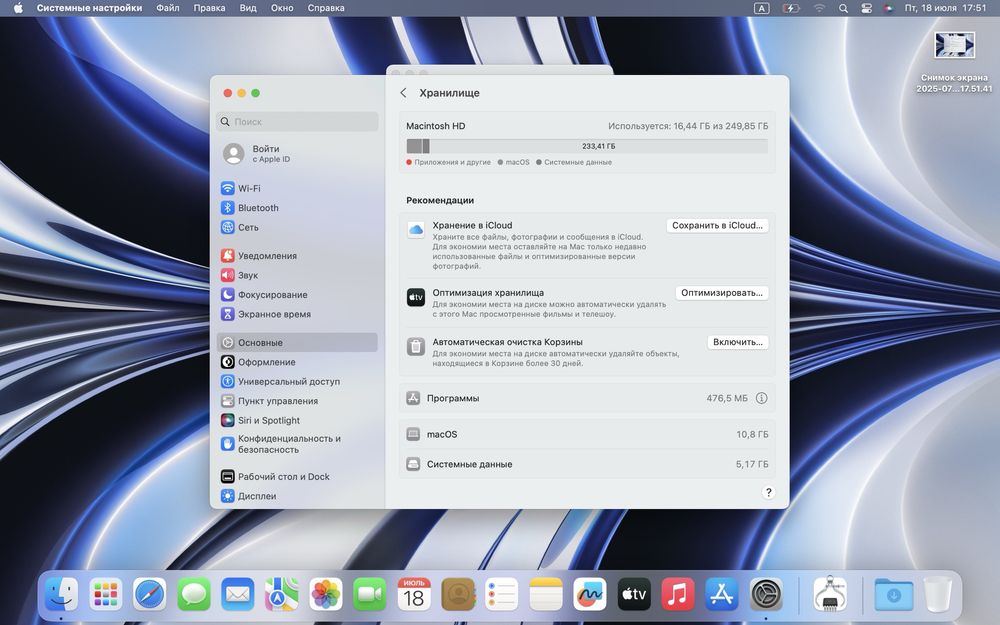This screenshot has width=1000, height=625.
Task: Open Экранное время settings
Action: (297, 314)
